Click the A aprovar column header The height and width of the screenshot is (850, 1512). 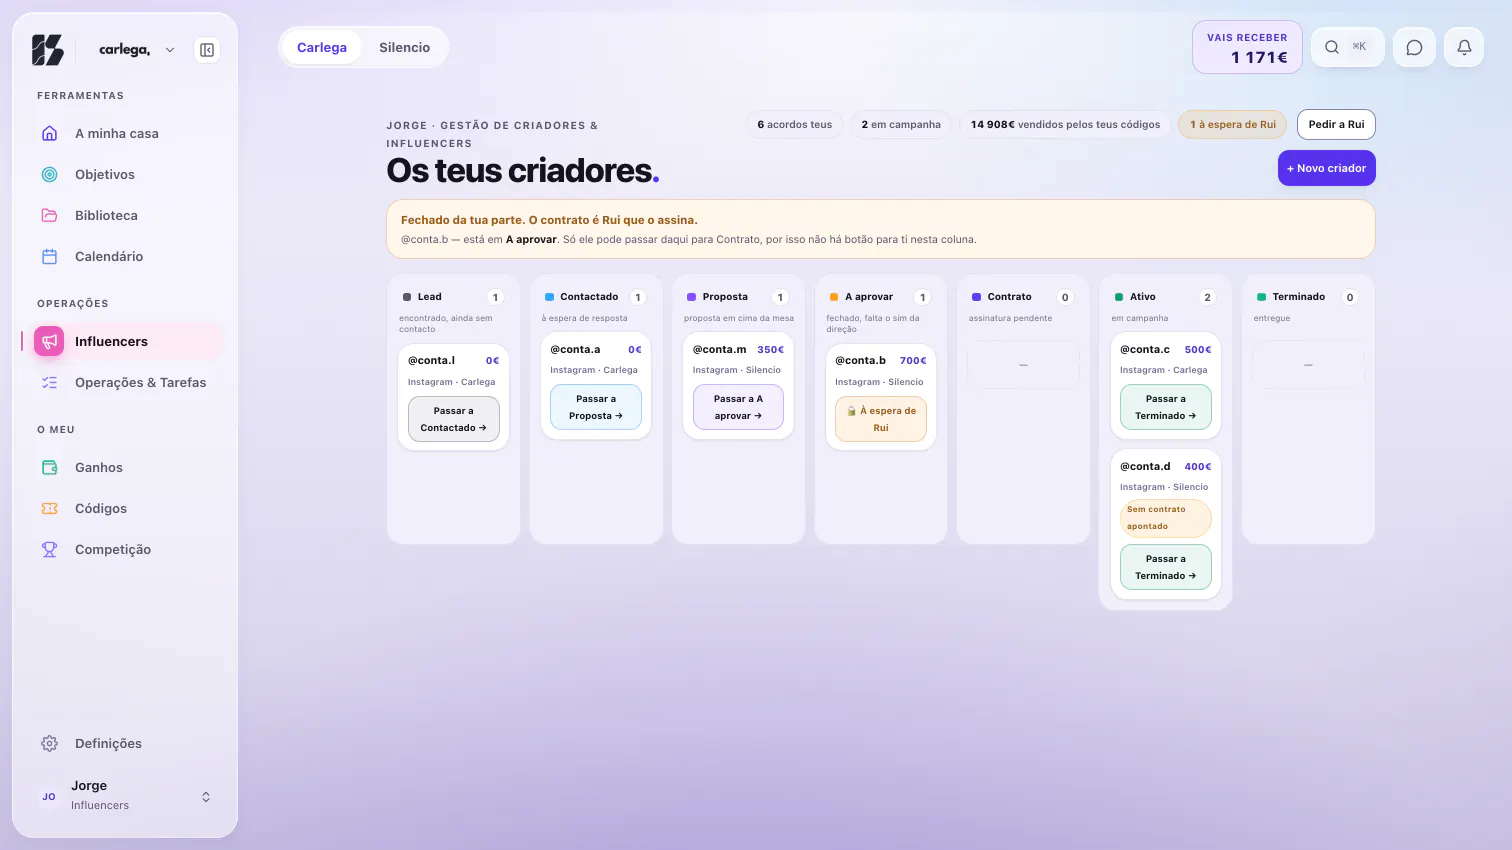pyautogui.click(x=868, y=297)
